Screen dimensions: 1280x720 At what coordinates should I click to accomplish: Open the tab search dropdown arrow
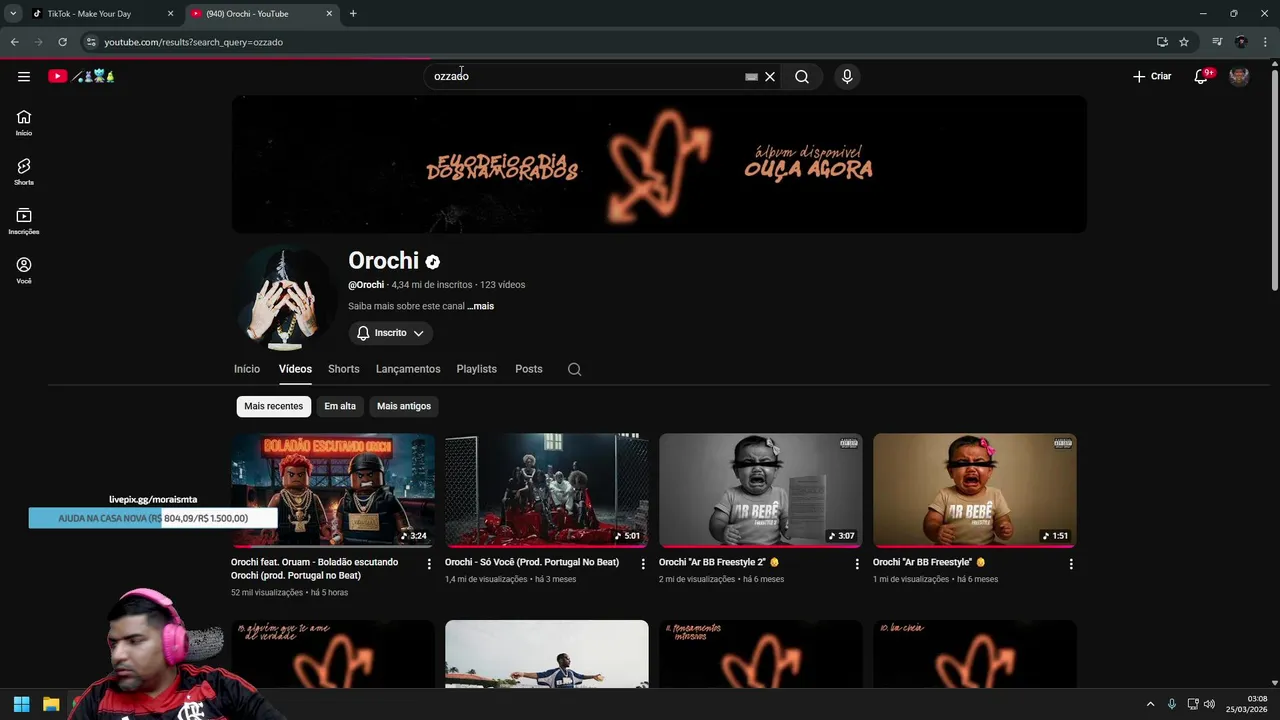point(13,14)
